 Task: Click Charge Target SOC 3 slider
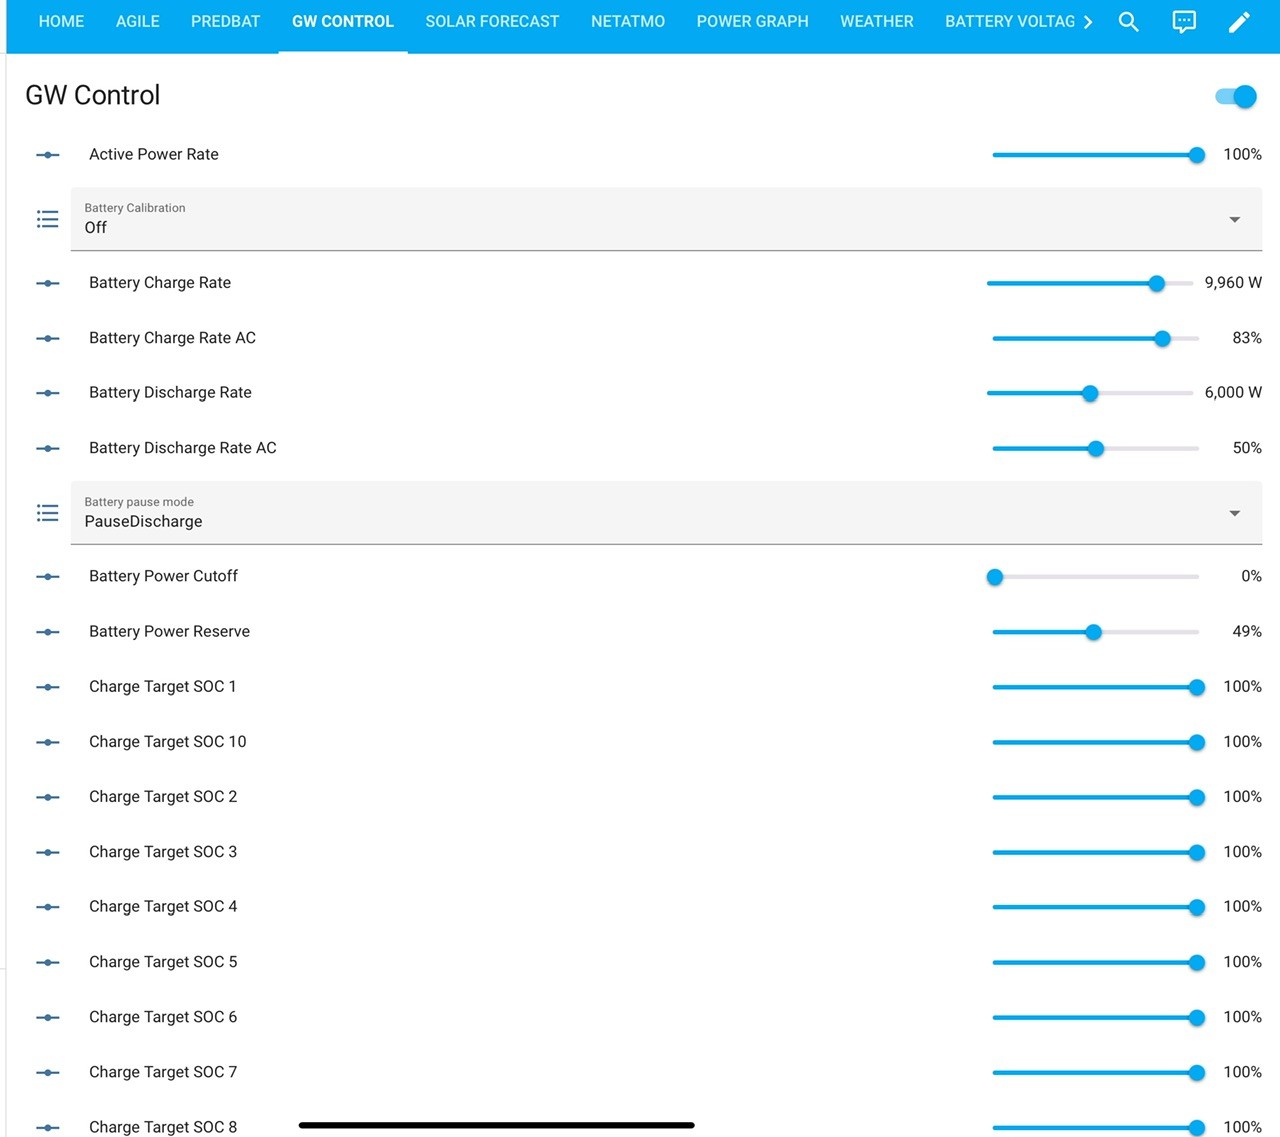coord(1096,852)
